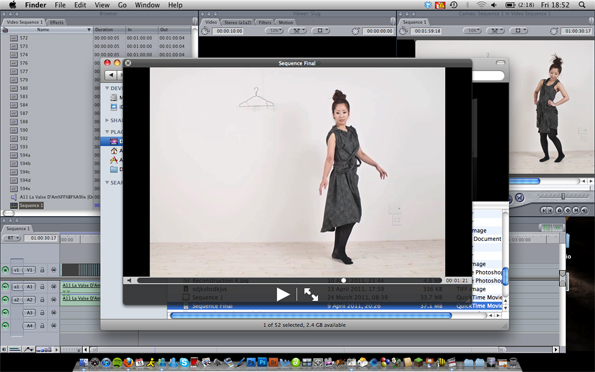Enter full screen with the arrows icon

(x=311, y=295)
